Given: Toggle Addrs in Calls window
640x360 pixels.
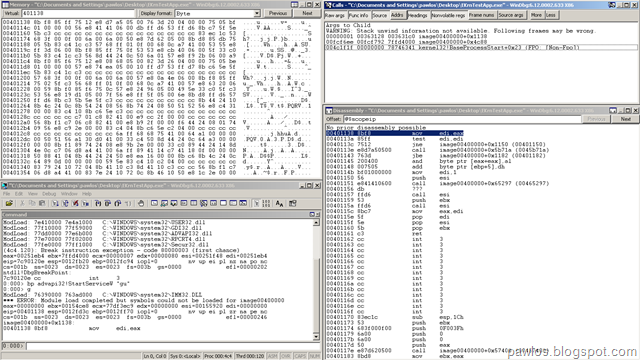Looking at the screenshot, I should point(397,15).
